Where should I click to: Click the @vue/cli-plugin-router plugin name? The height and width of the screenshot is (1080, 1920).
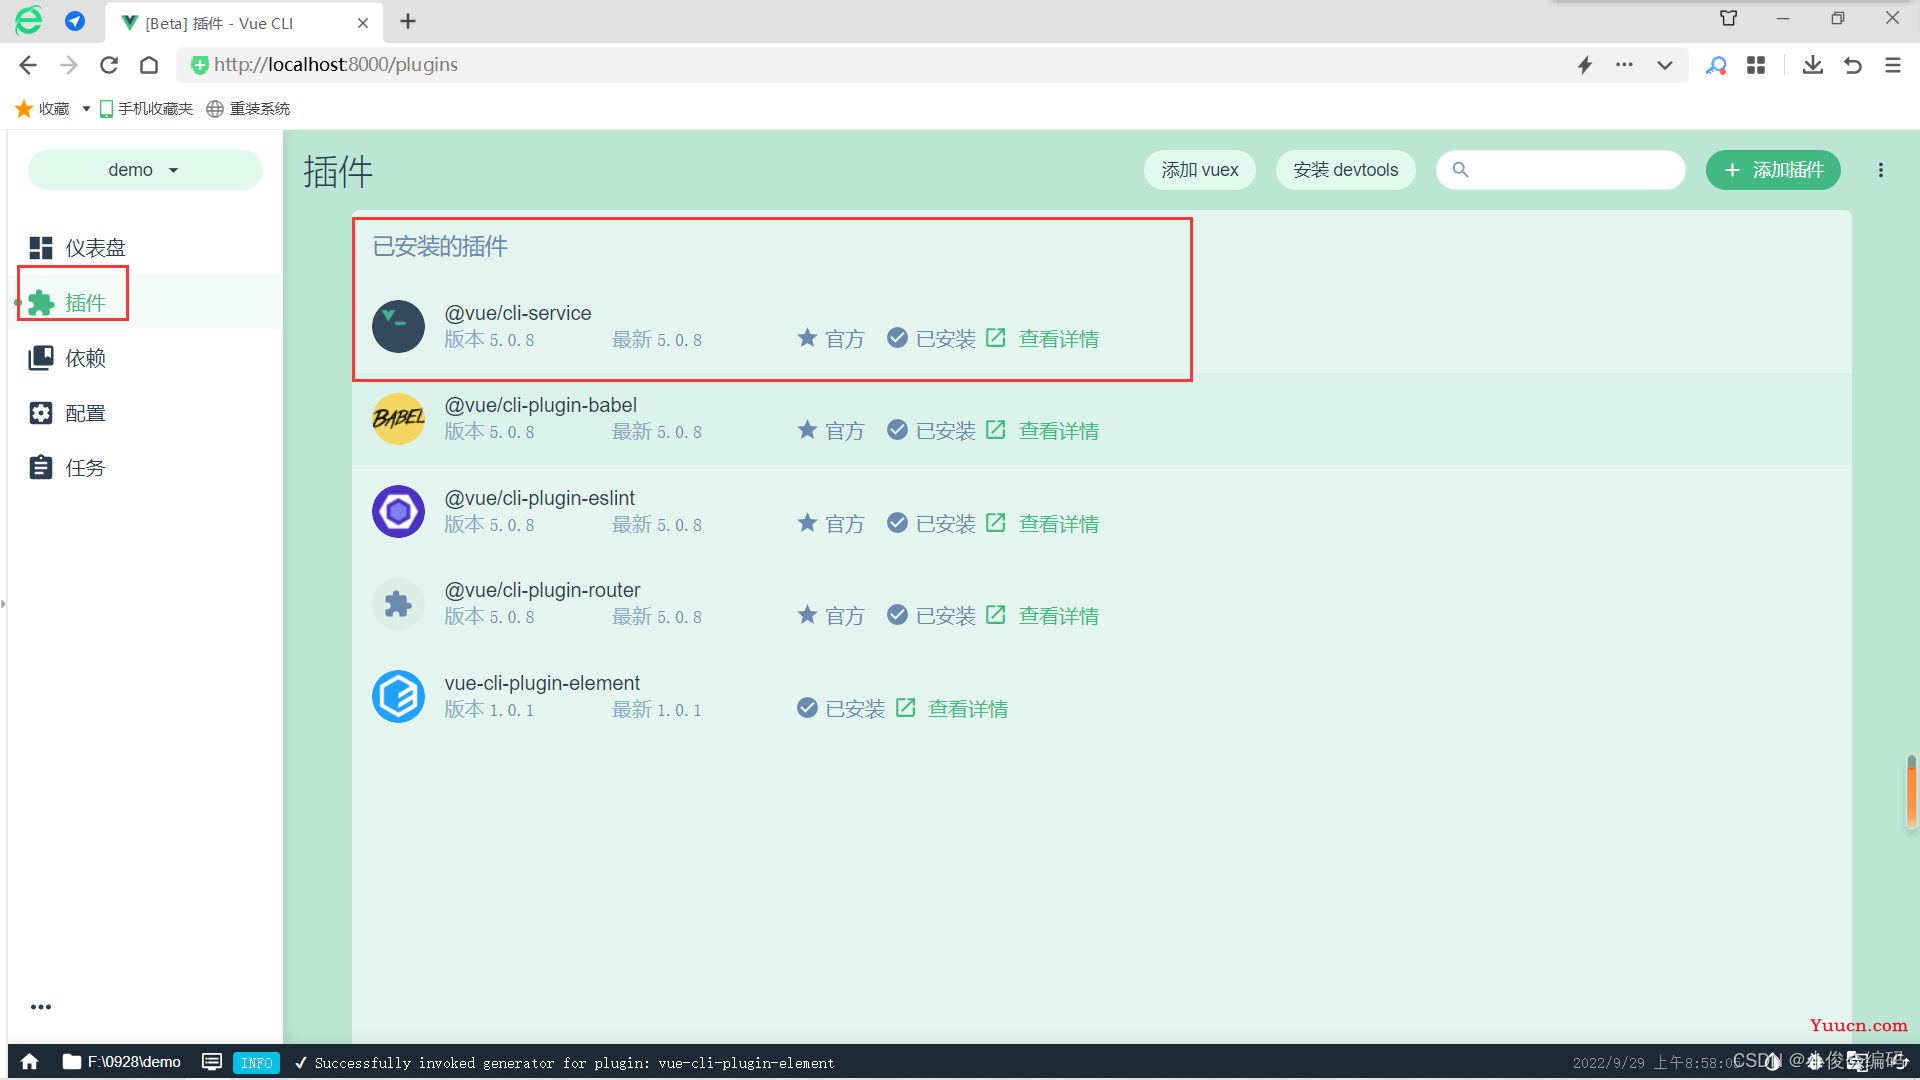coord(542,591)
